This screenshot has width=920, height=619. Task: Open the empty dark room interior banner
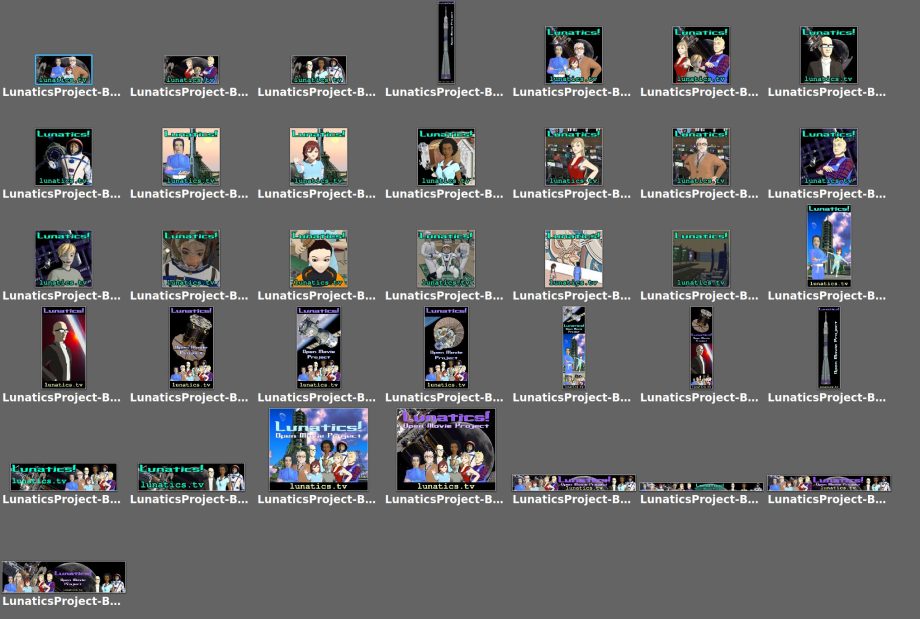tap(701, 259)
